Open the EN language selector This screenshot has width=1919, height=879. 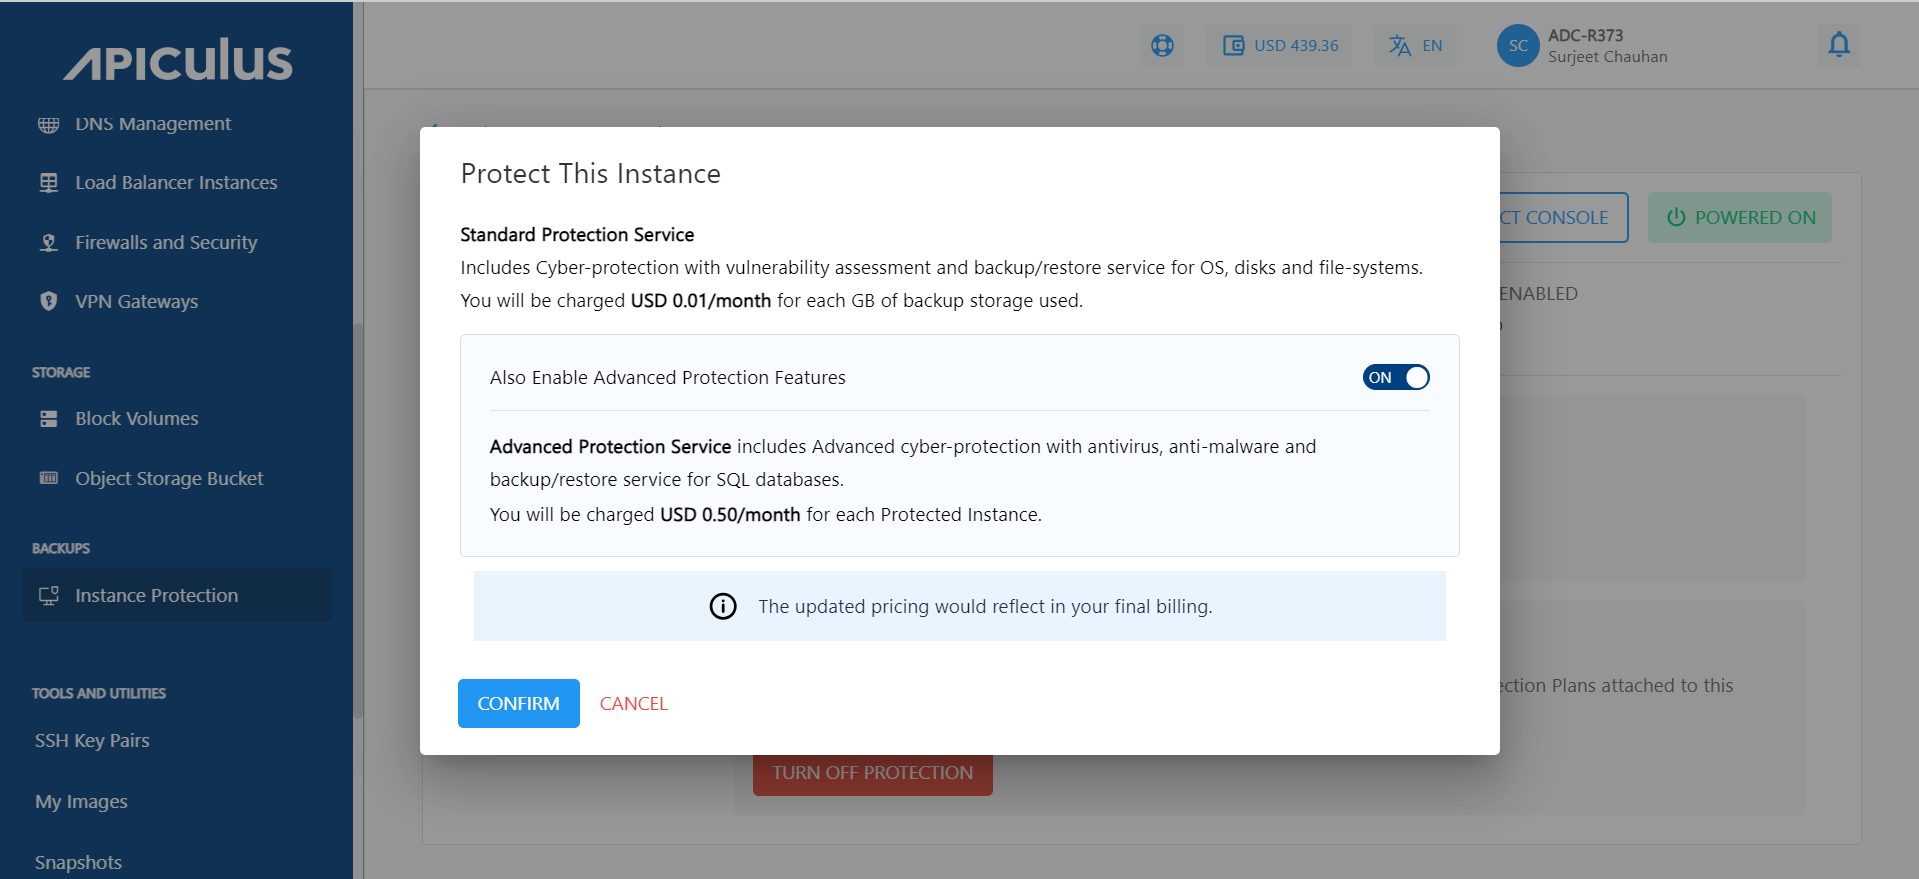pos(1416,45)
